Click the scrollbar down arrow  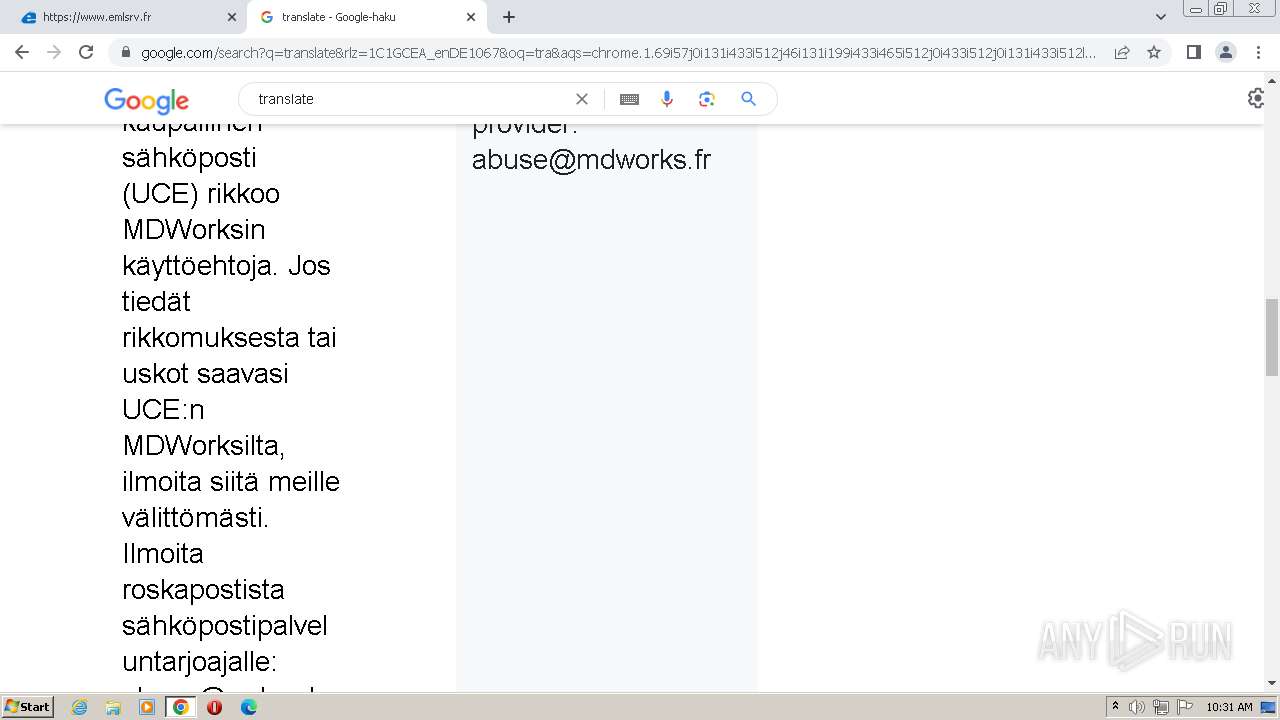click(x=1272, y=683)
